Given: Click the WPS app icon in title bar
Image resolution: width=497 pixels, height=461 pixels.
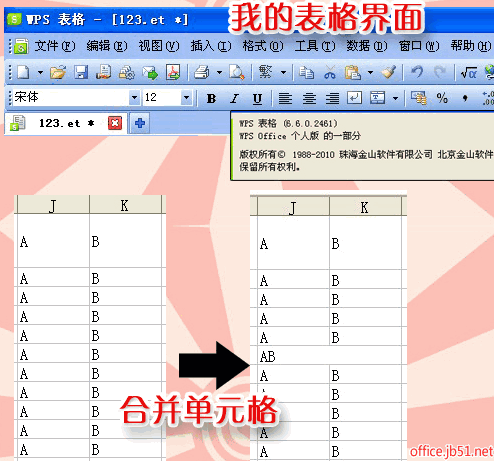Looking at the screenshot, I should [14, 19].
